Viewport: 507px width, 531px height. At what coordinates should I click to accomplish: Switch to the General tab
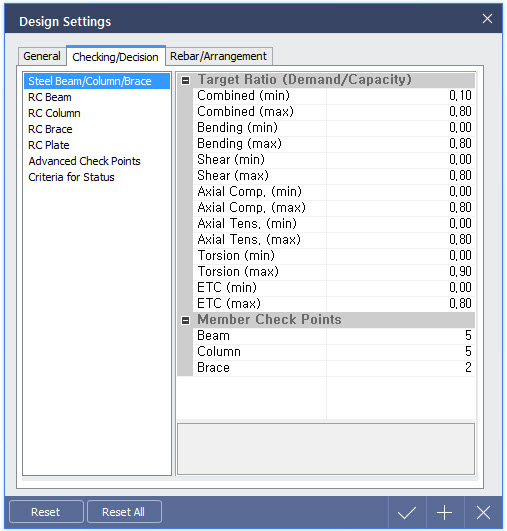coord(42,56)
